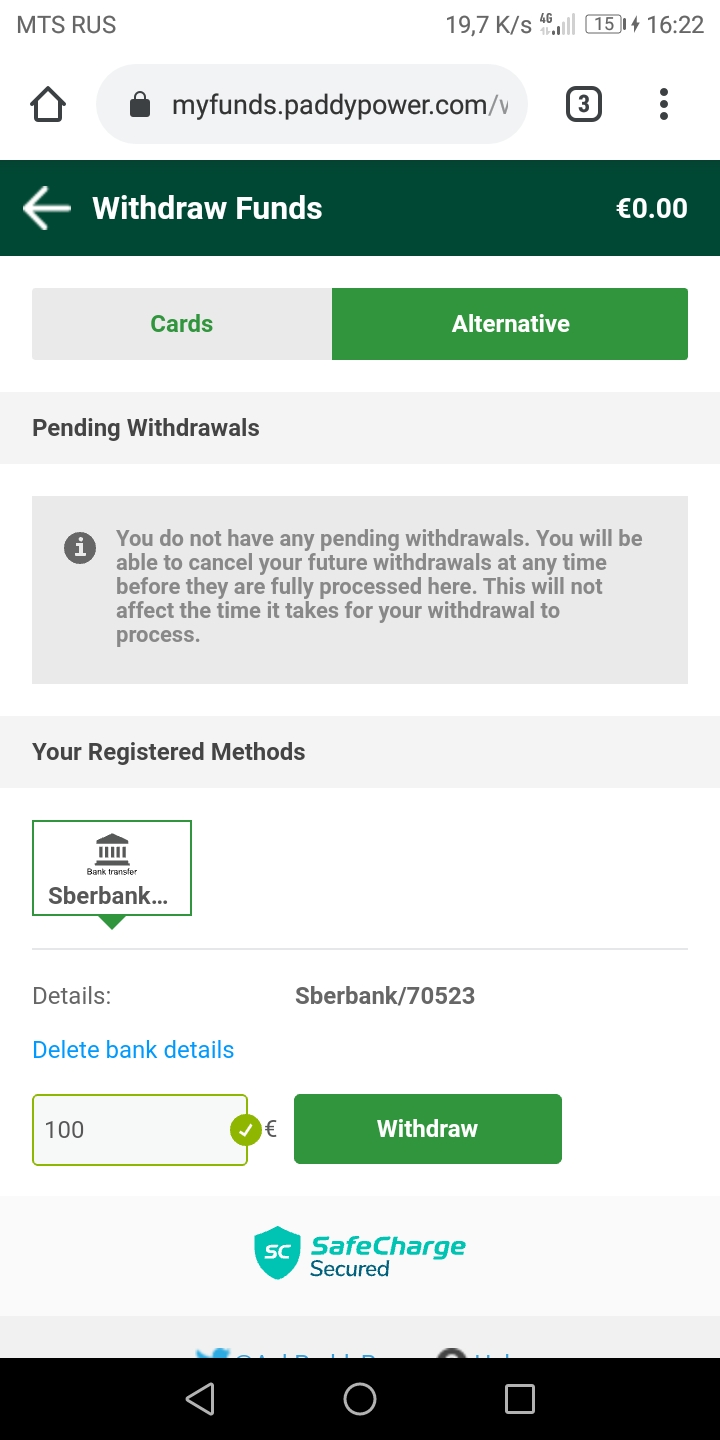Select the Sberbank registered method tile
This screenshot has width=720, height=1440.
pos(112,868)
